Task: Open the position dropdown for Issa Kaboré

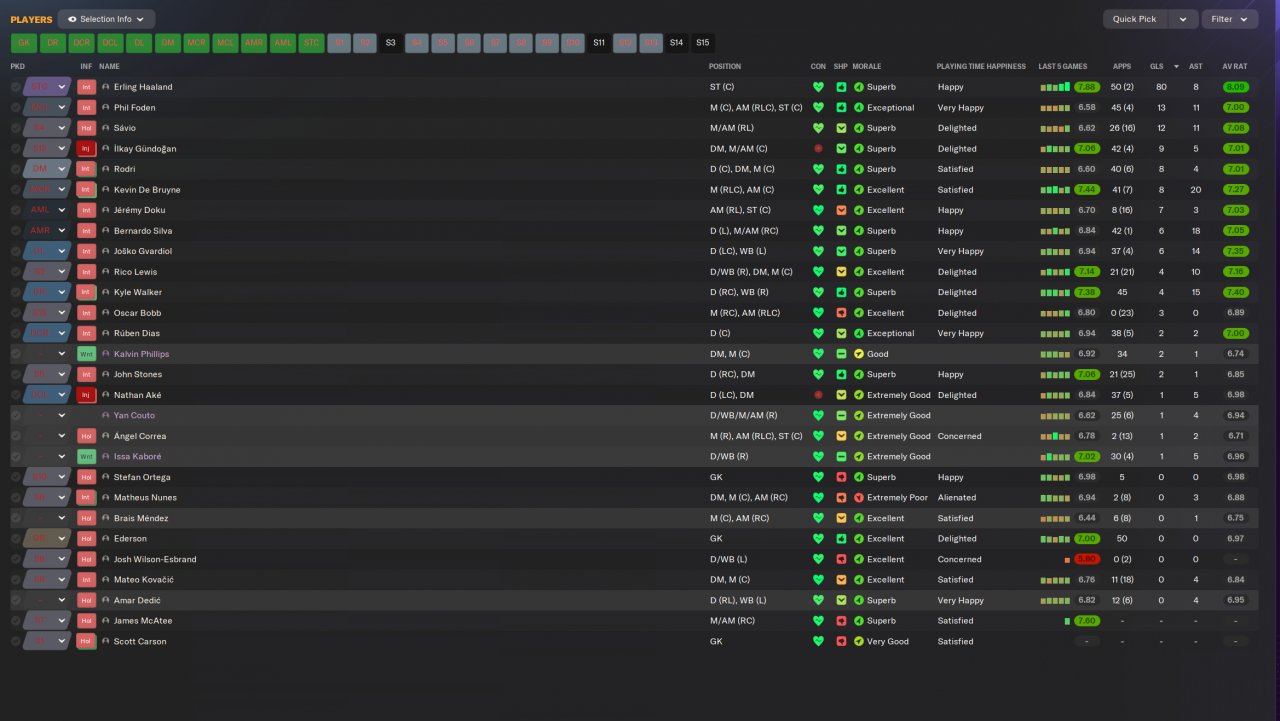Action: (62, 457)
